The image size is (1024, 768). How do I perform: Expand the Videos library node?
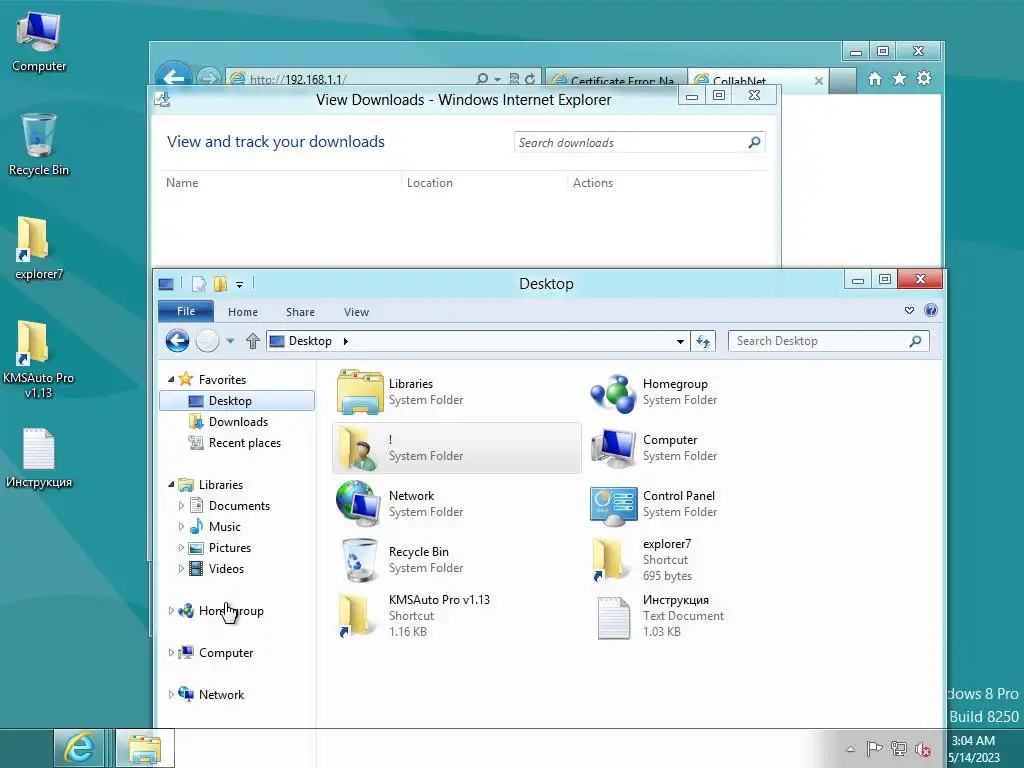(x=181, y=568)
